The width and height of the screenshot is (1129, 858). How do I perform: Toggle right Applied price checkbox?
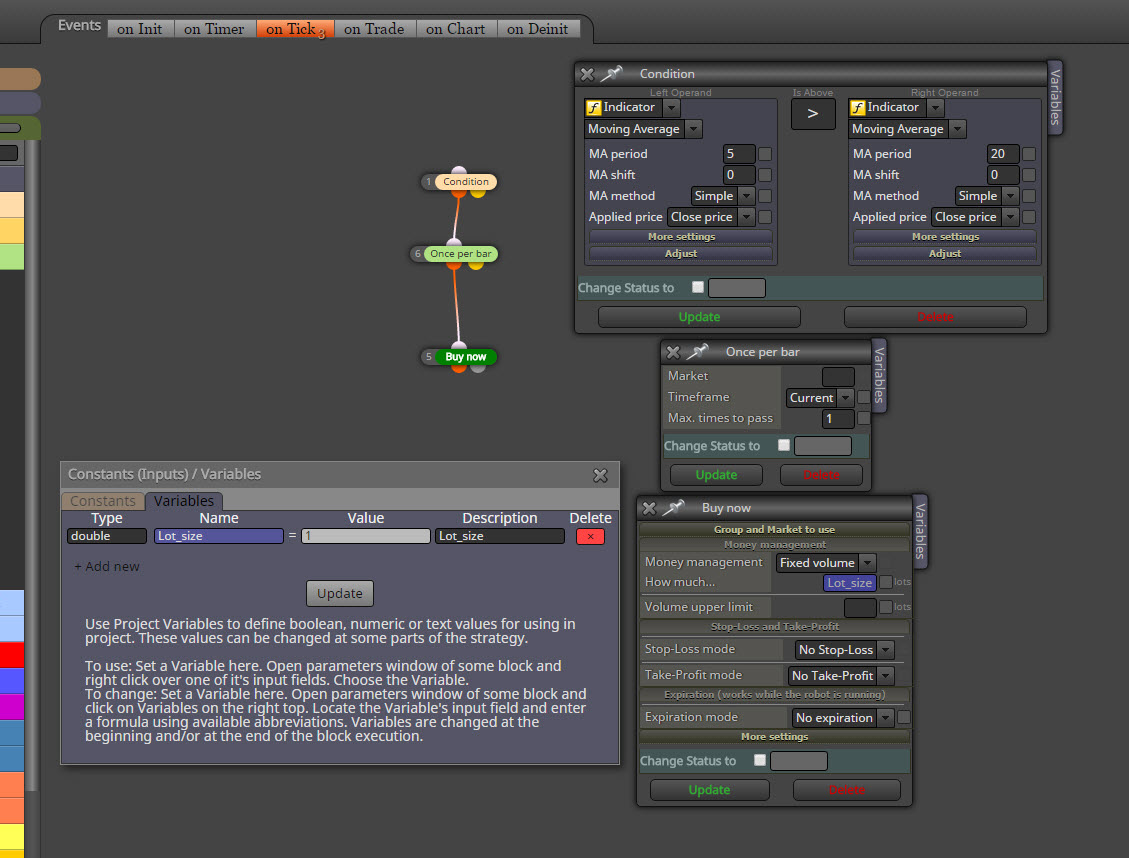(1029, 217)
